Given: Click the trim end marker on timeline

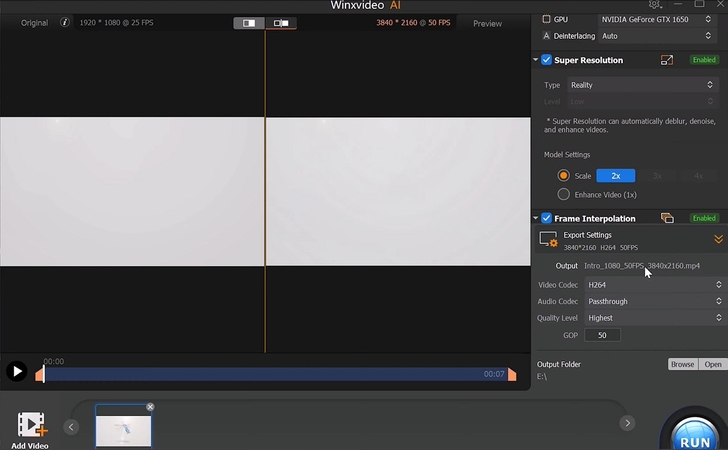Looking at the screenshot, I should [x=512, y=374].
